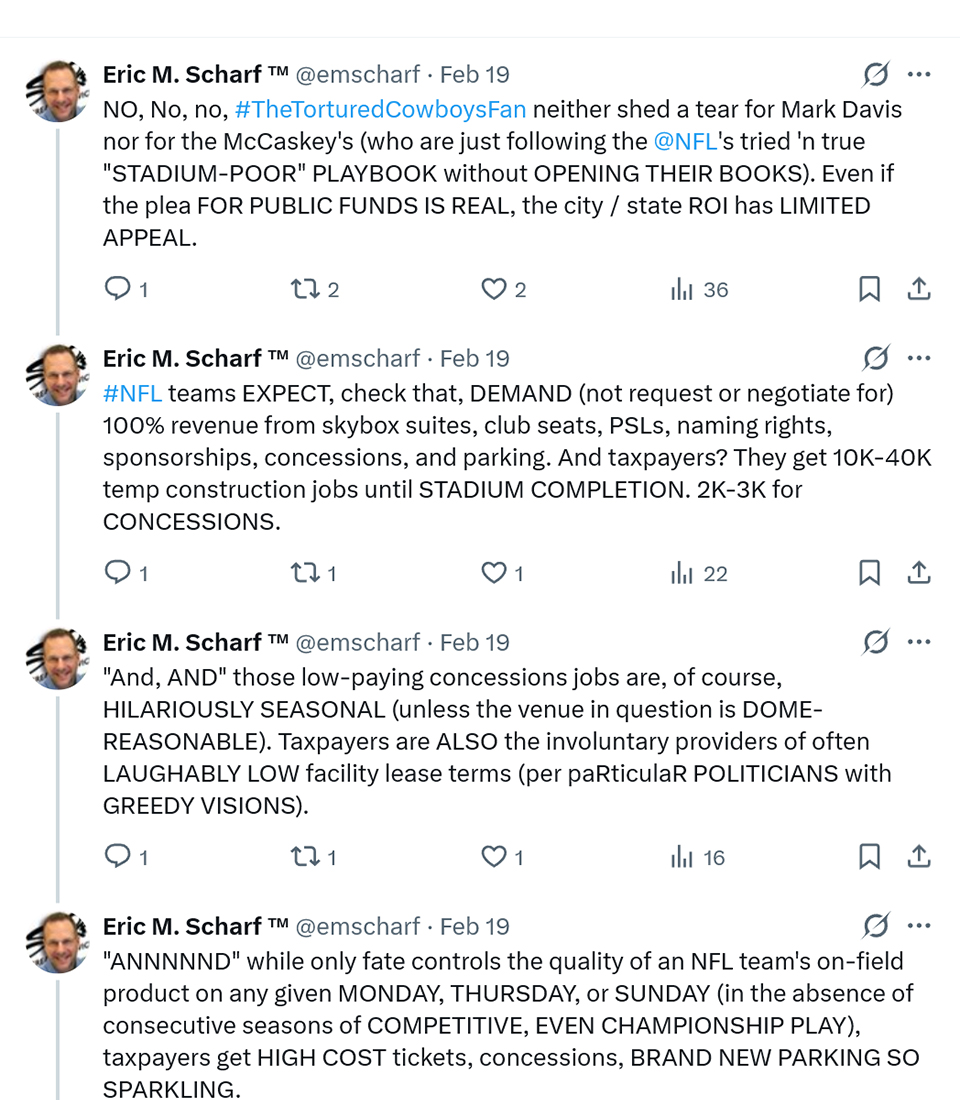This screenshot has width=960, height=1100.
Task: Like the tweet about skybox suites revenue
Action: [494, 574]
